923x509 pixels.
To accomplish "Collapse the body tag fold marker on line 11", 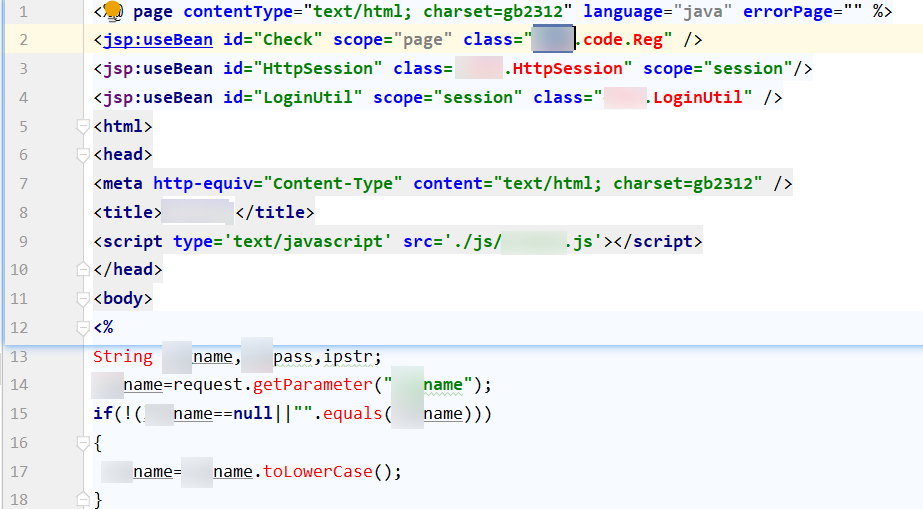I will [x=82, y=299].
